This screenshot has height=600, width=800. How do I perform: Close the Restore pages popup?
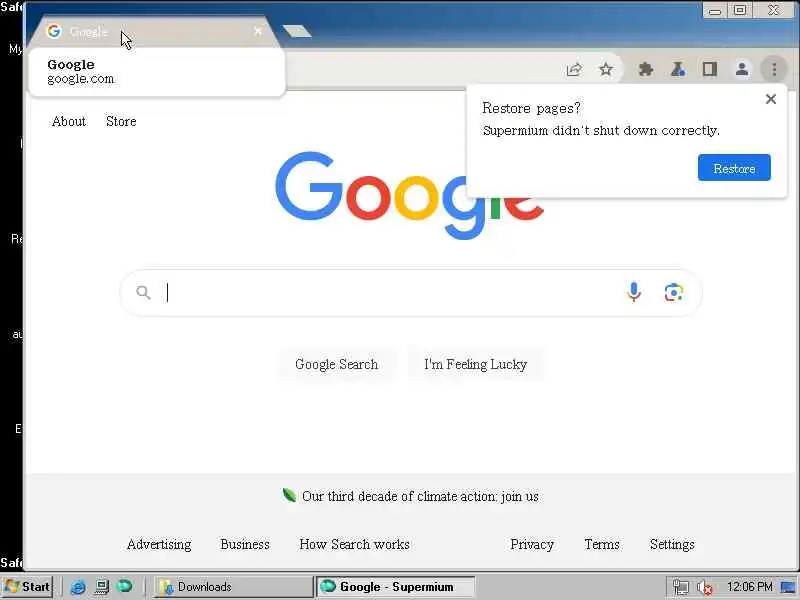pyautogui.click(x=771, y=99)
